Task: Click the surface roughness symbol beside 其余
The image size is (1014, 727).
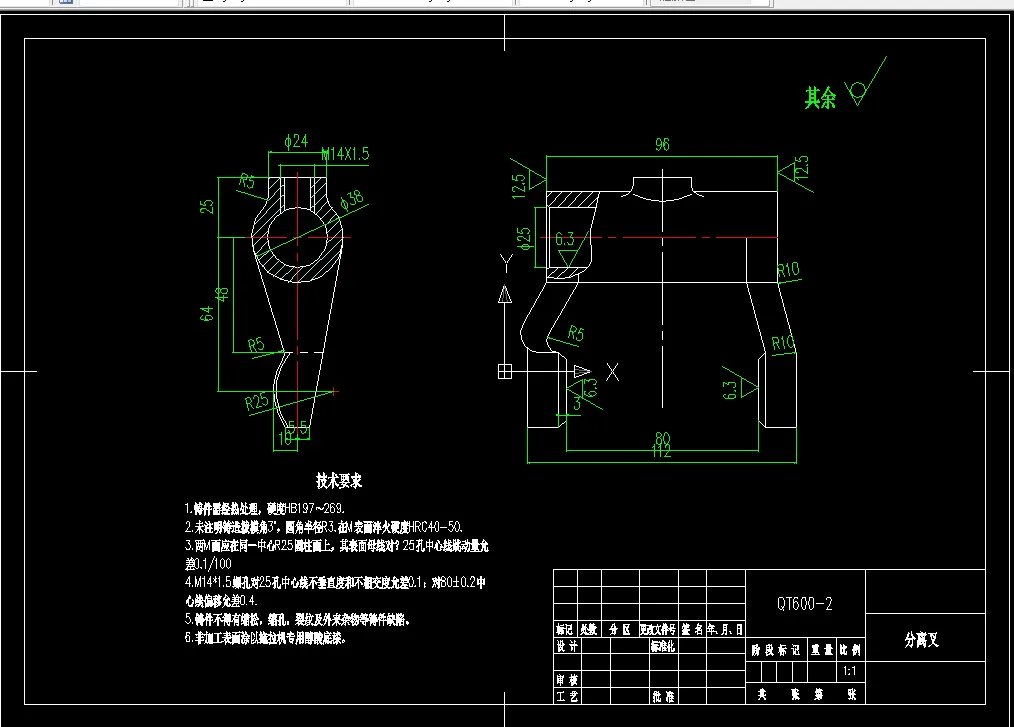Action: pyautogui.click(x=865, y=83)
